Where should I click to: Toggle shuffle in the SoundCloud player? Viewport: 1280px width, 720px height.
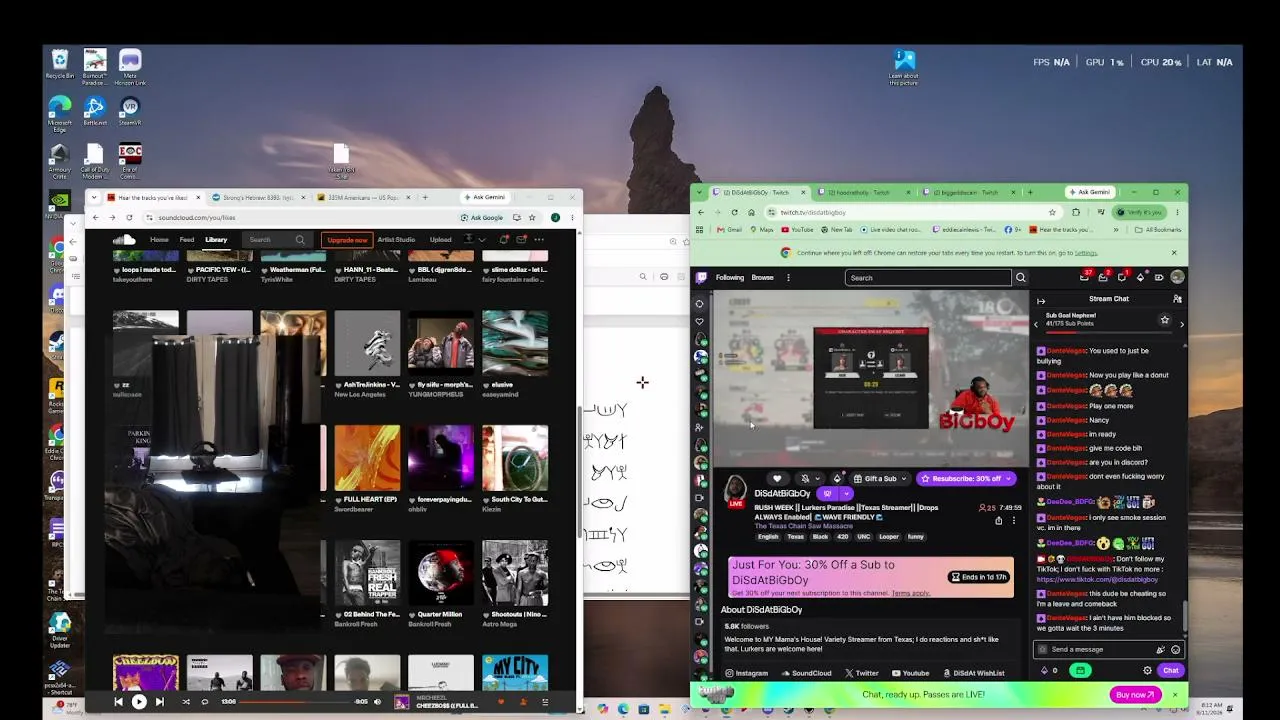pyautogui.click(x=186, y=702)
